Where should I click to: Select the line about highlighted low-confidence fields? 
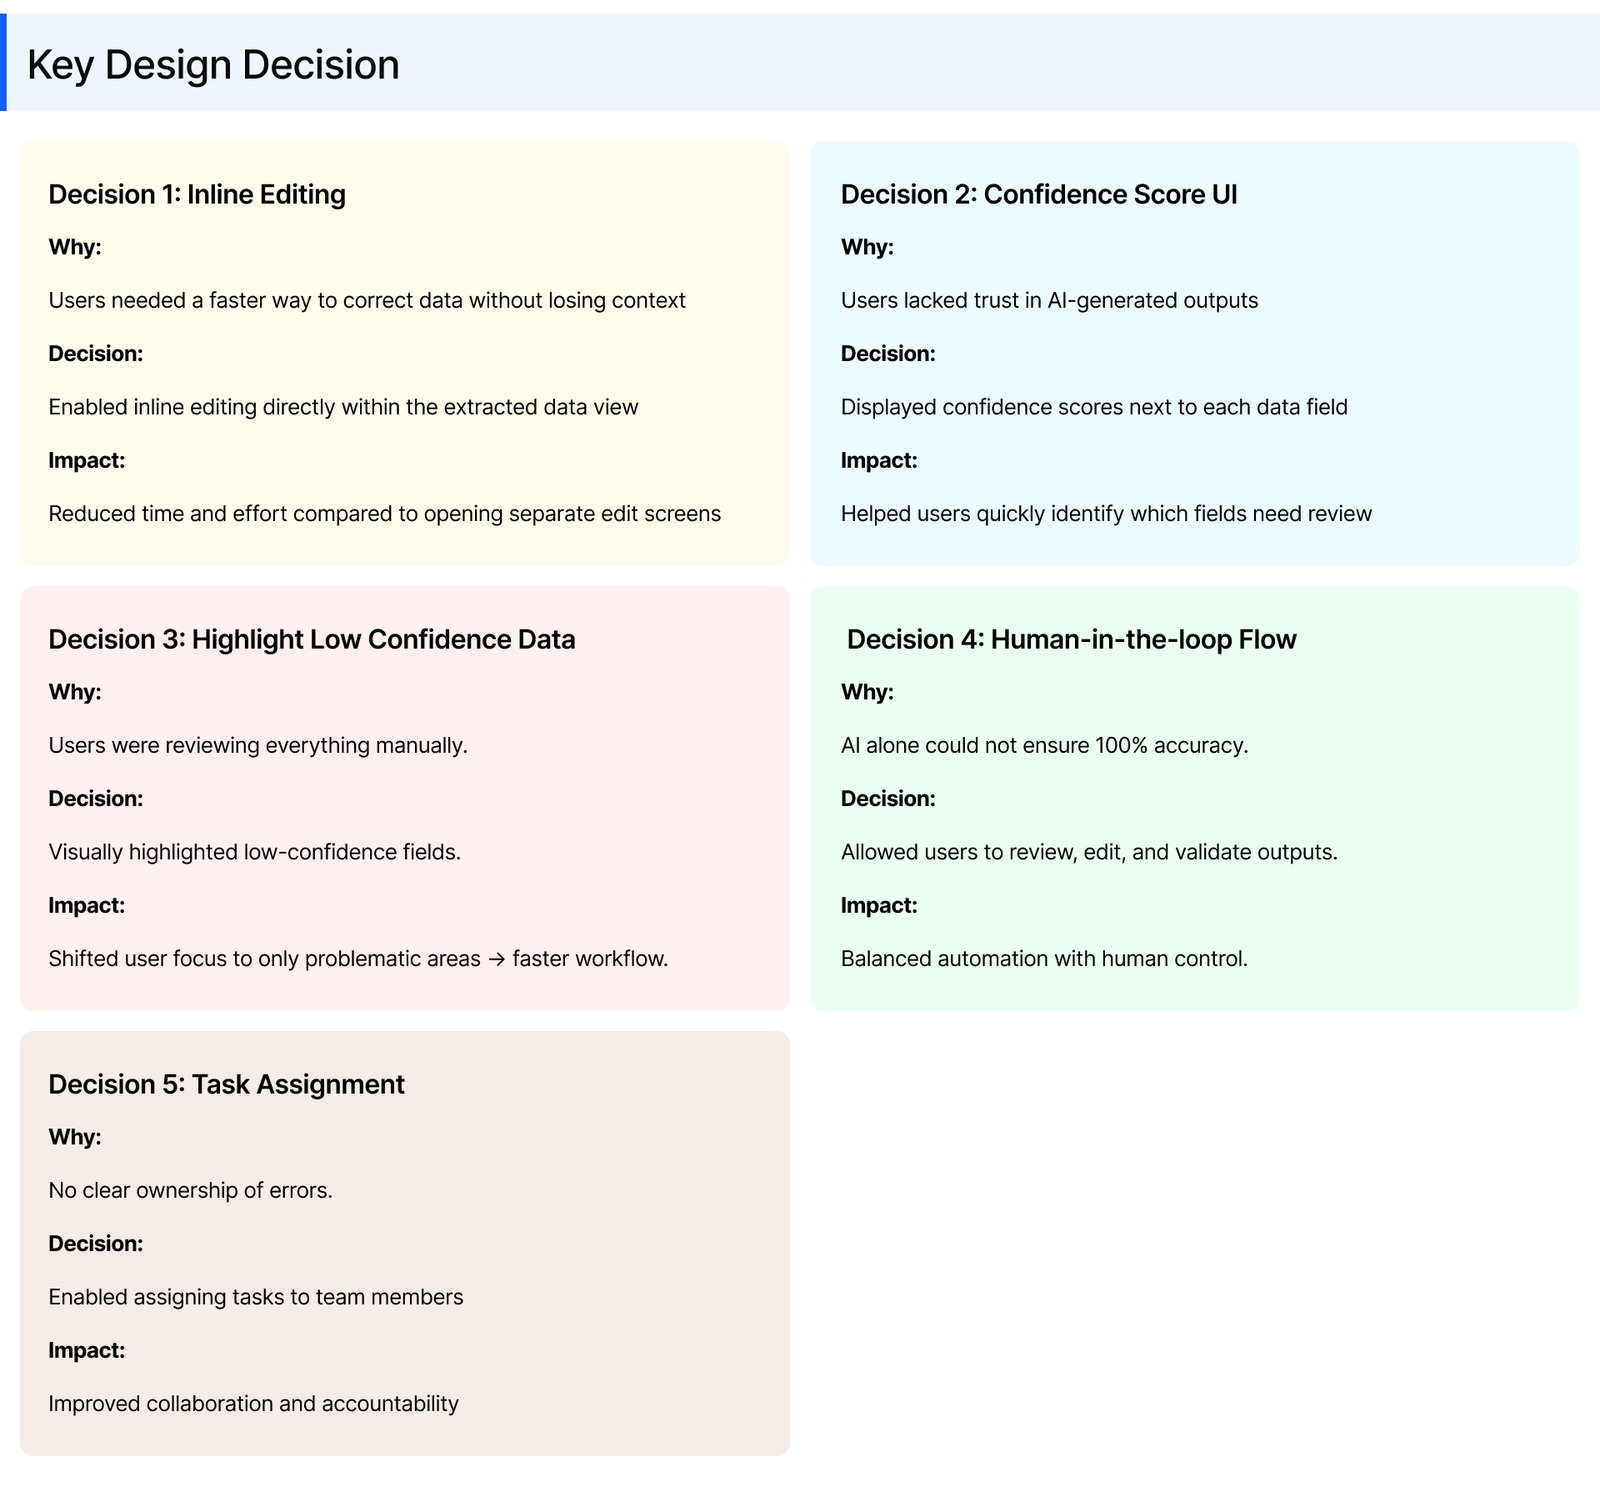[x=255, y=852]
